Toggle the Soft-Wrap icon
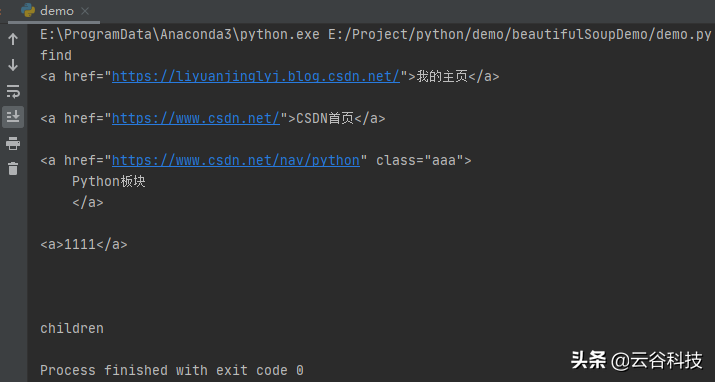The height and width of the screenshot is (382, 715). pos(13,91)
